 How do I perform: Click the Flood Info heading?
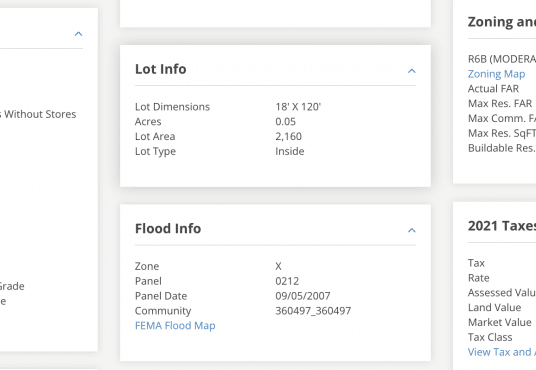168,228
